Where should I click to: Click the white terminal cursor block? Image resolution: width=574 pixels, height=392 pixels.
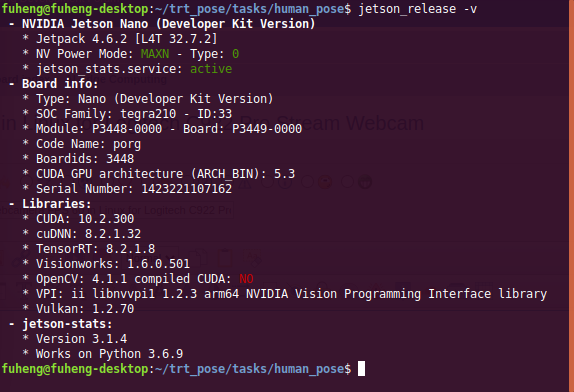pos(361,369)
